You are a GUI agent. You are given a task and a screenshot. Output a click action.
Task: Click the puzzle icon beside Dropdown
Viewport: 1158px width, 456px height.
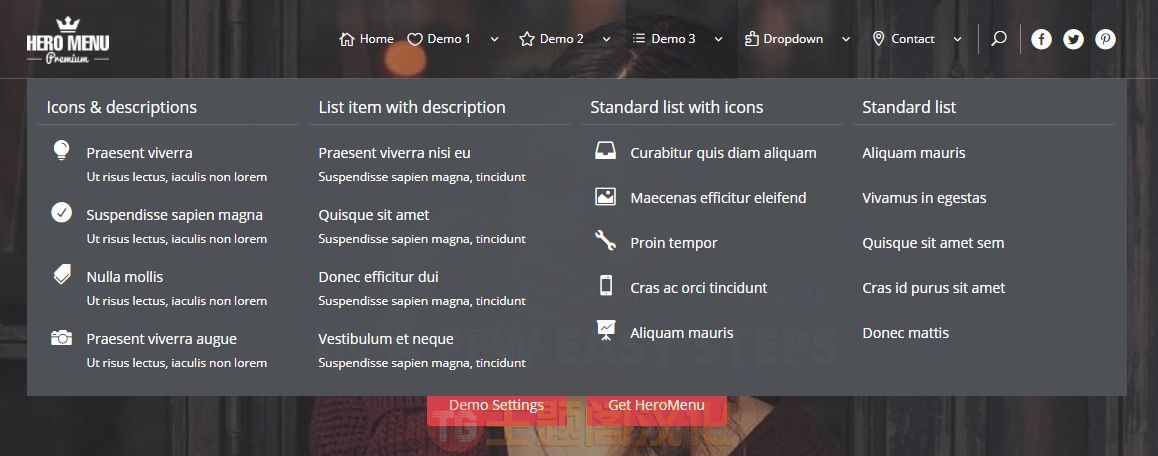752,39
